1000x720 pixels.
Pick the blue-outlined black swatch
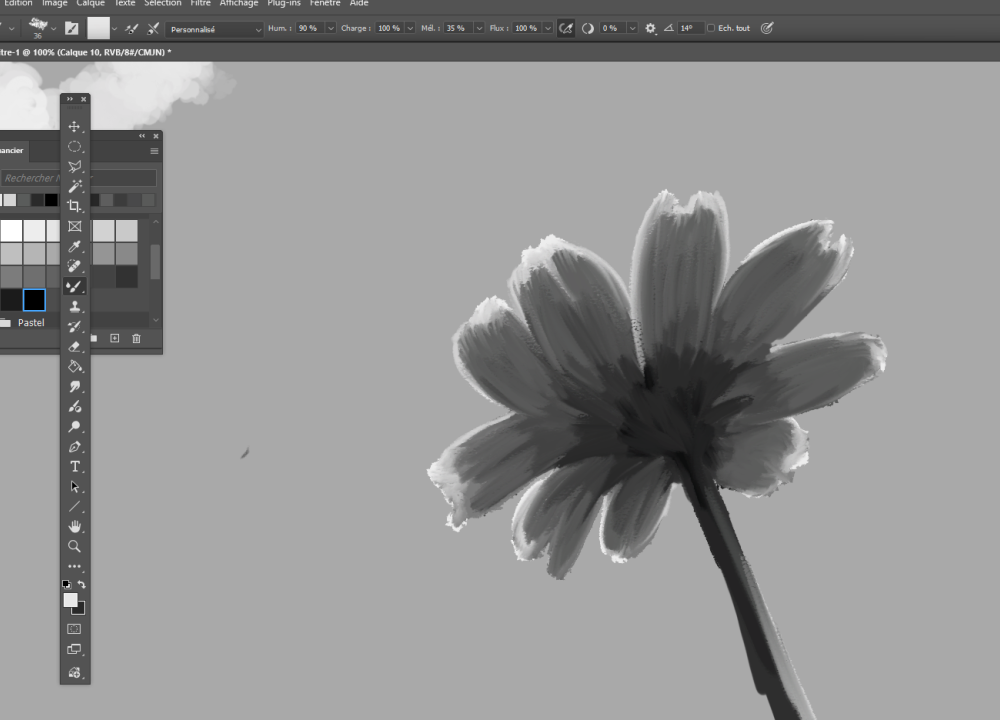pos(34,300)
